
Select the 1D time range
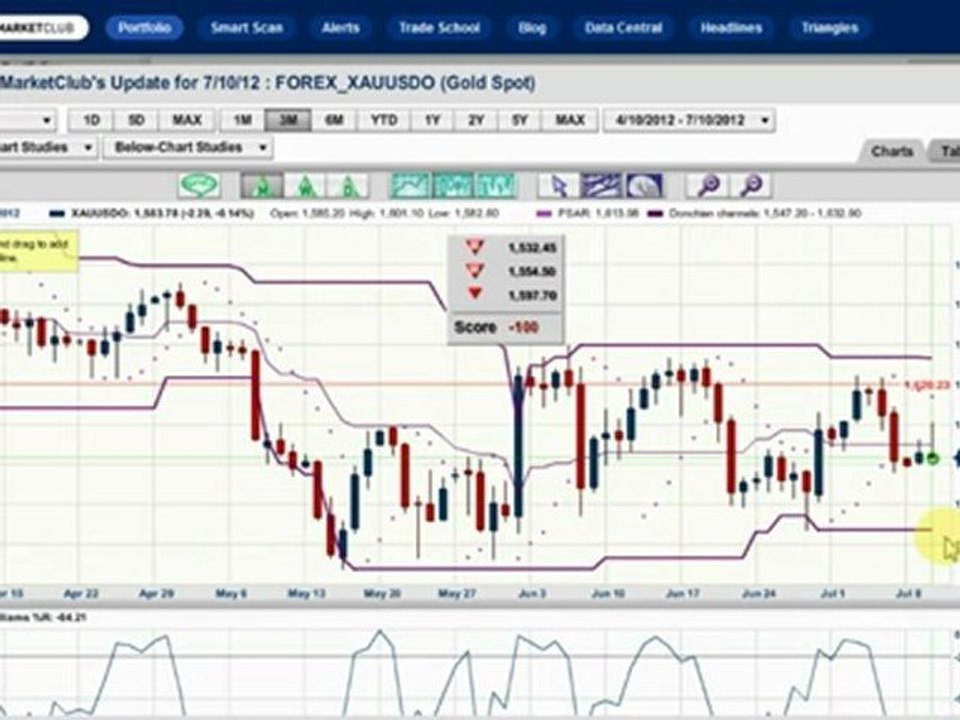point(91,120)
